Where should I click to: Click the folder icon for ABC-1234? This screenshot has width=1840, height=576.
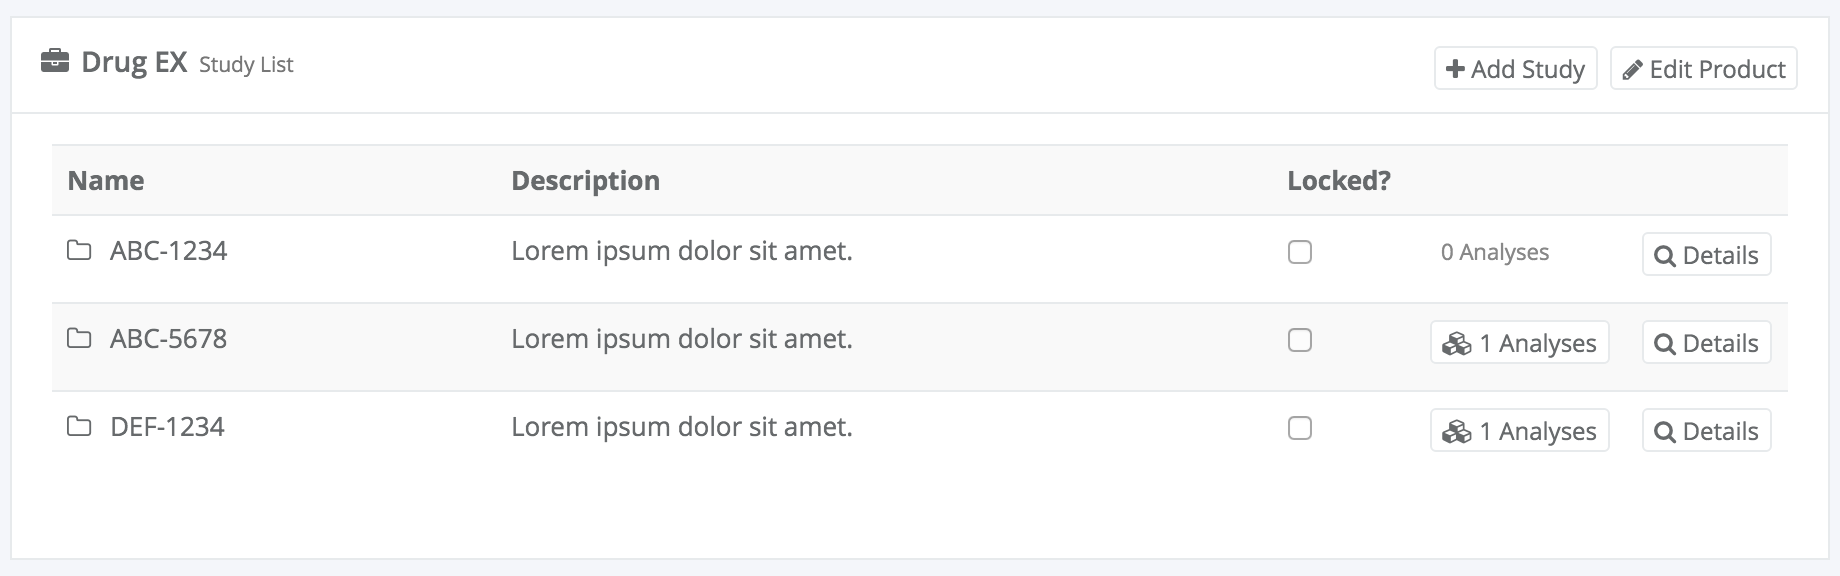point(79,250)
